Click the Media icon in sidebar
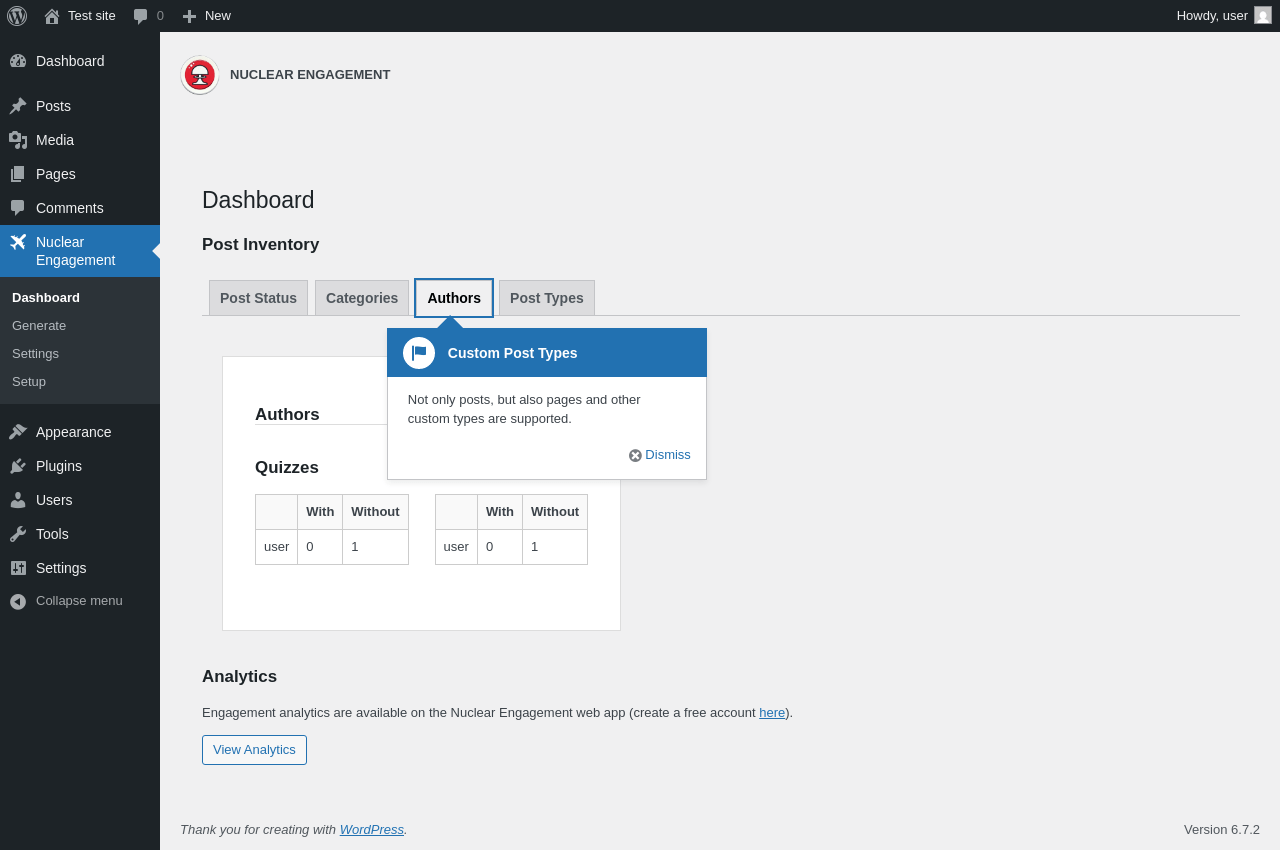The width and height of the screenshot is (1280, 850). click(x=18, y=140)
